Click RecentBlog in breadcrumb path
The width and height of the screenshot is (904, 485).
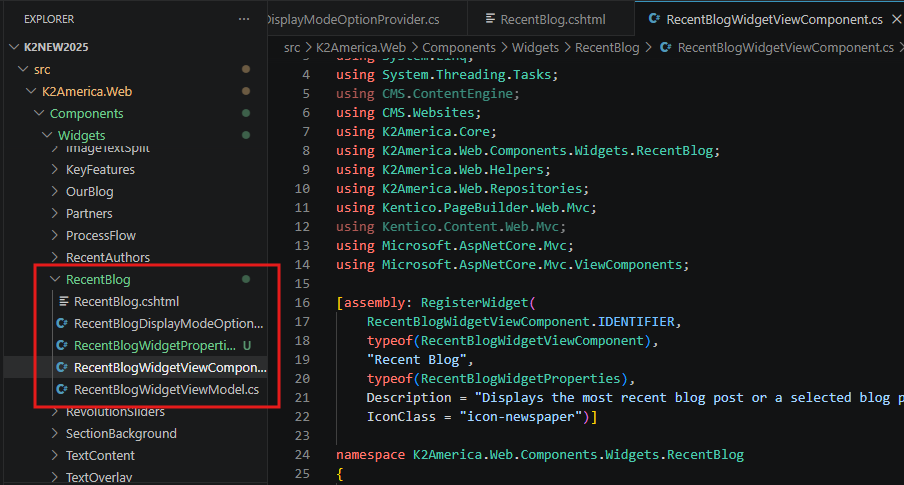click(607, 47)
